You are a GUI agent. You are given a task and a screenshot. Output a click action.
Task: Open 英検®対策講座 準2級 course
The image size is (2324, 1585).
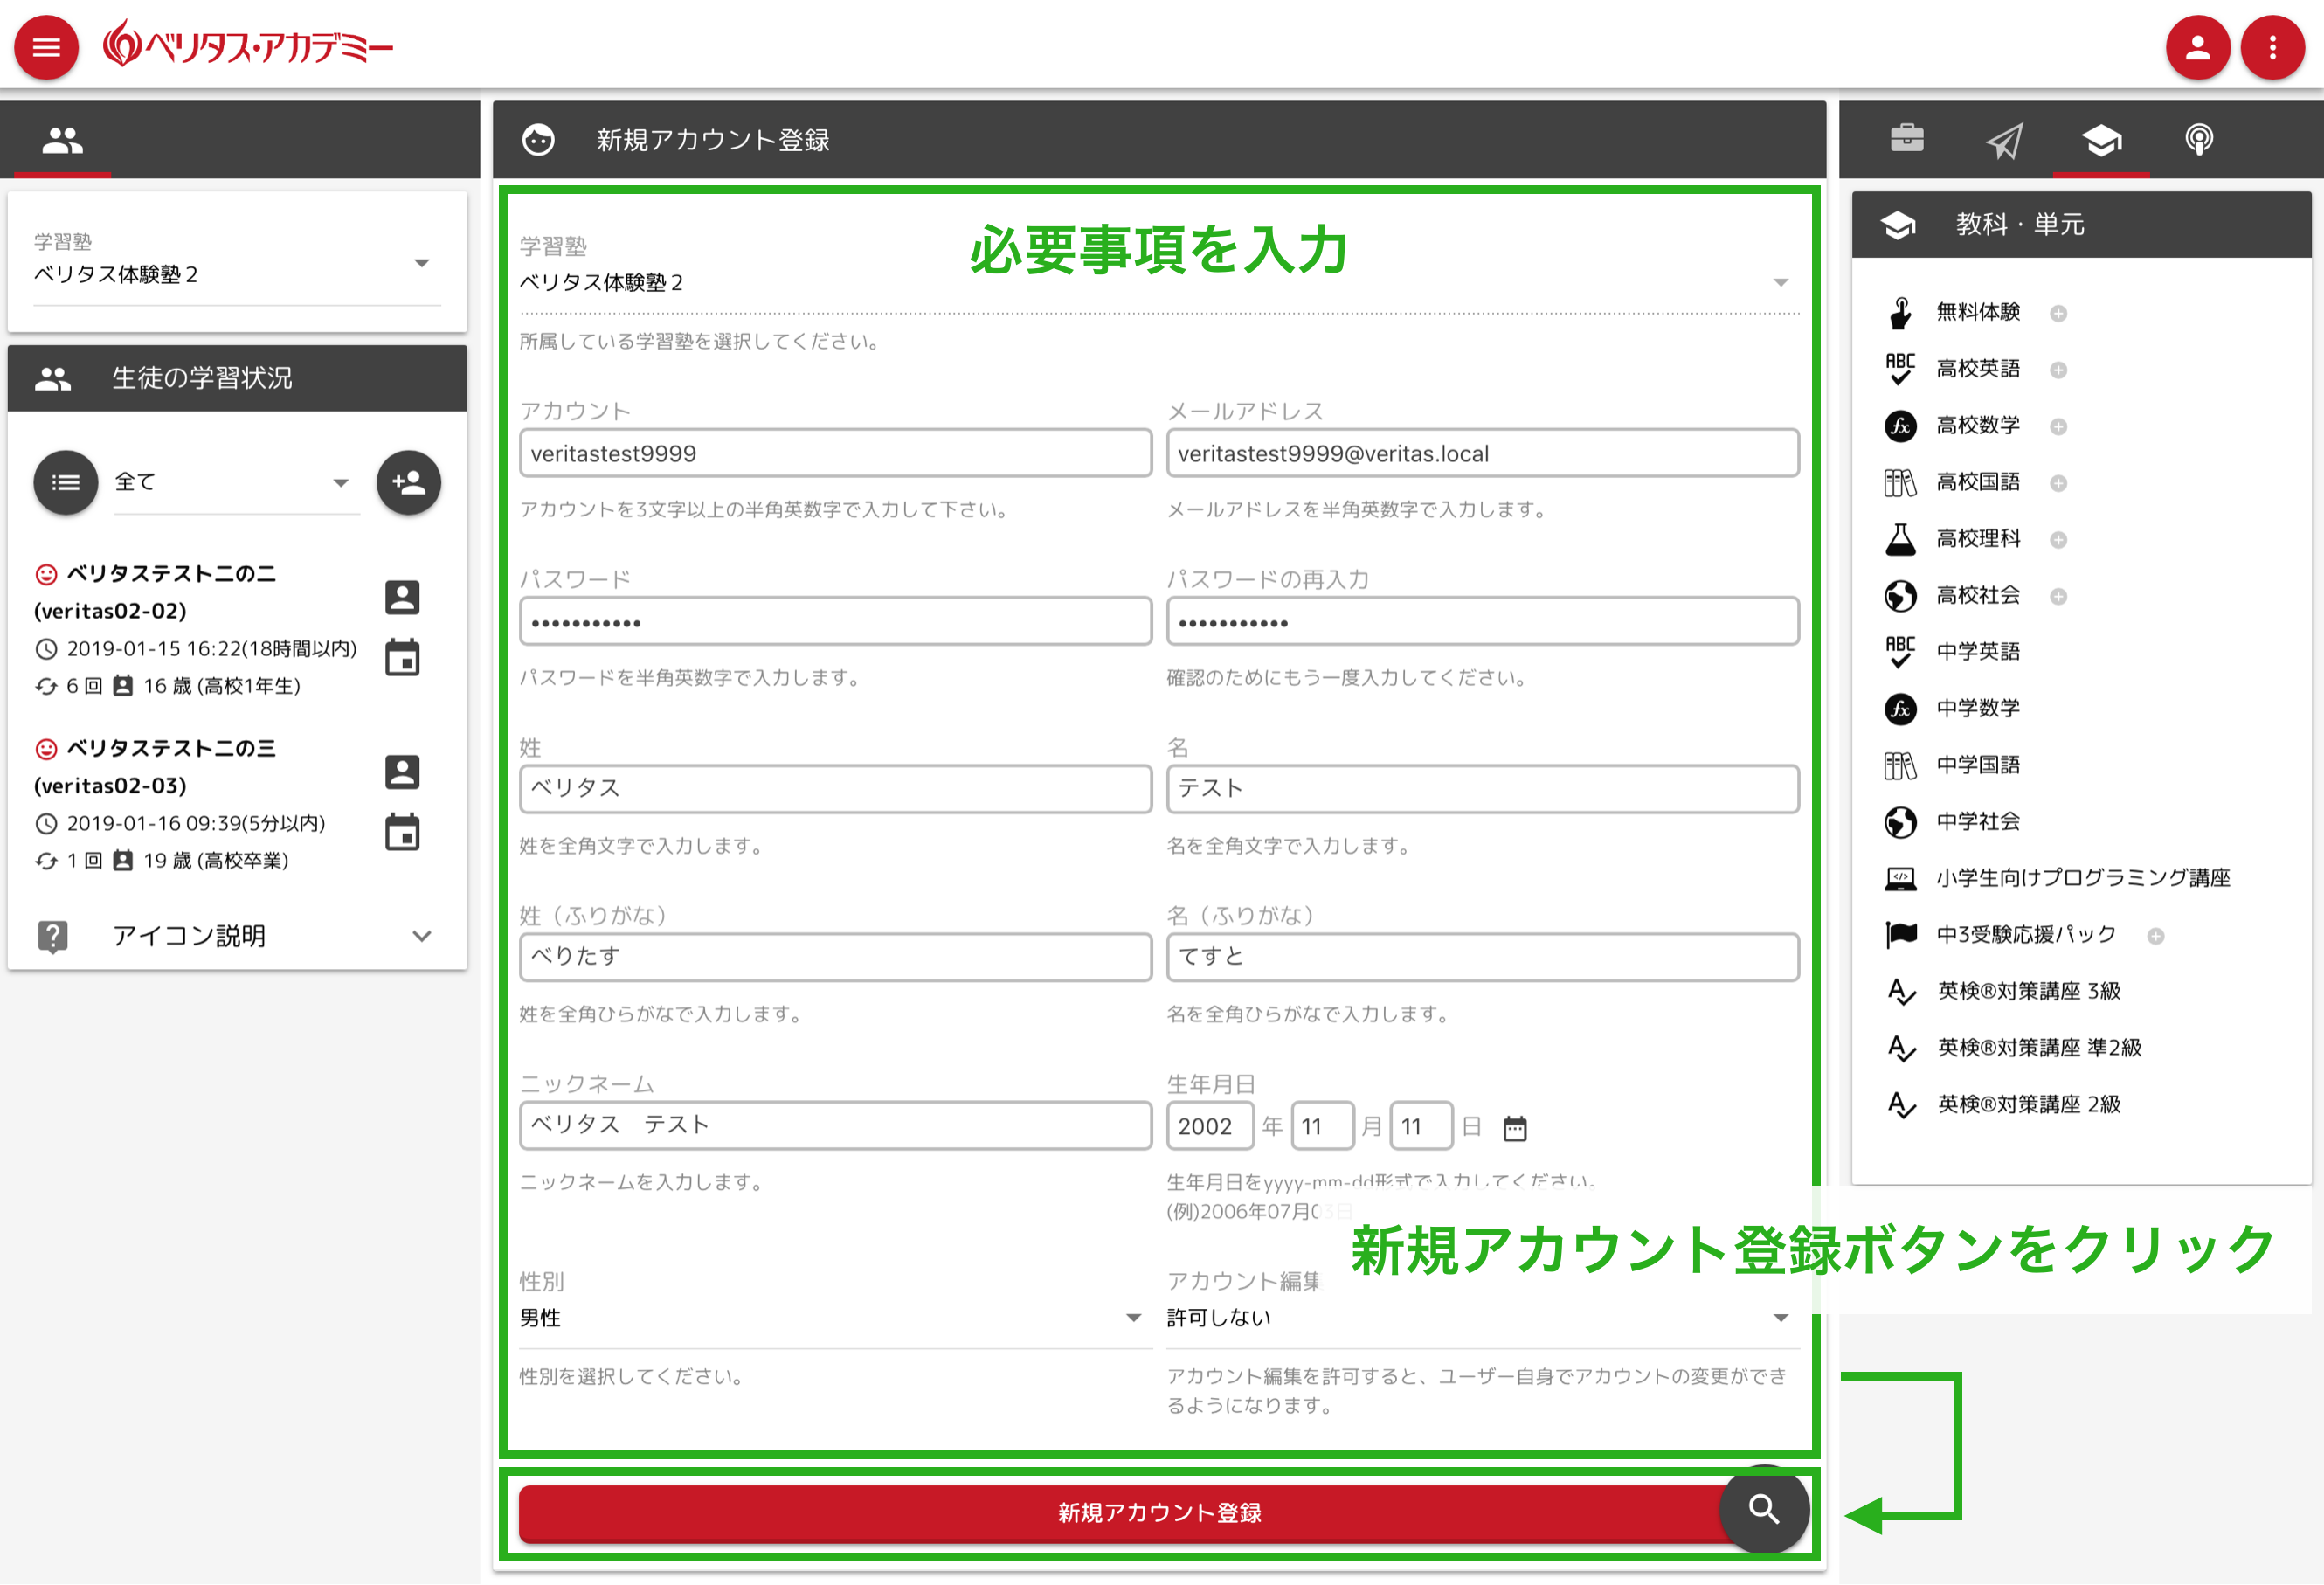point(2038,1048)
